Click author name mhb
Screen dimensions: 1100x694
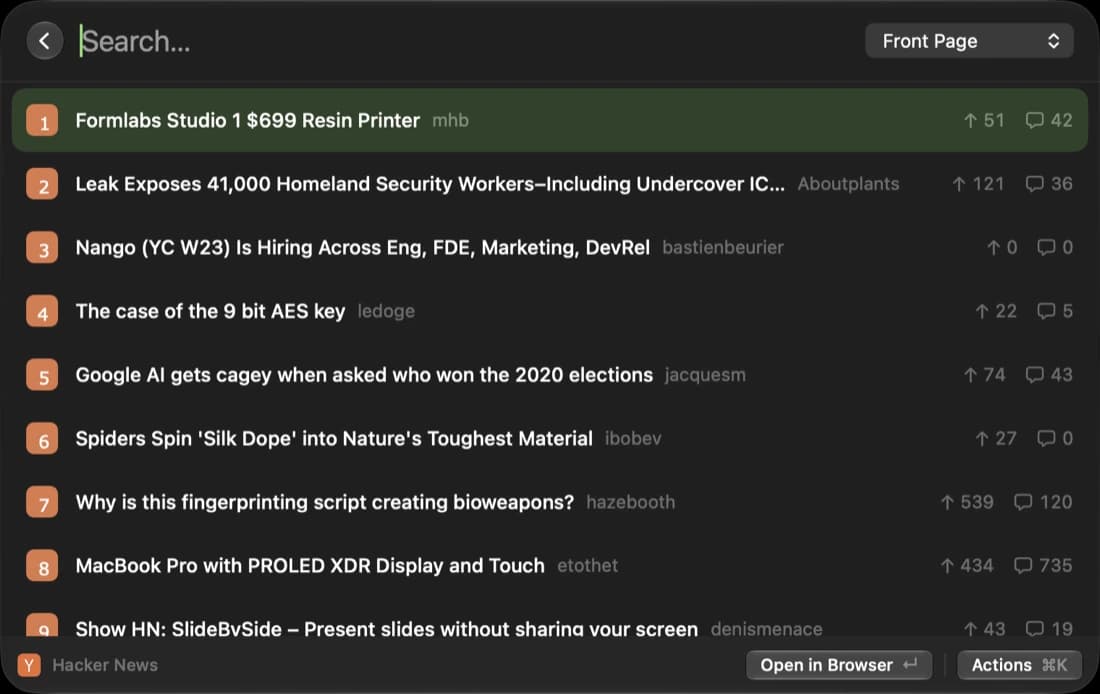450,121
